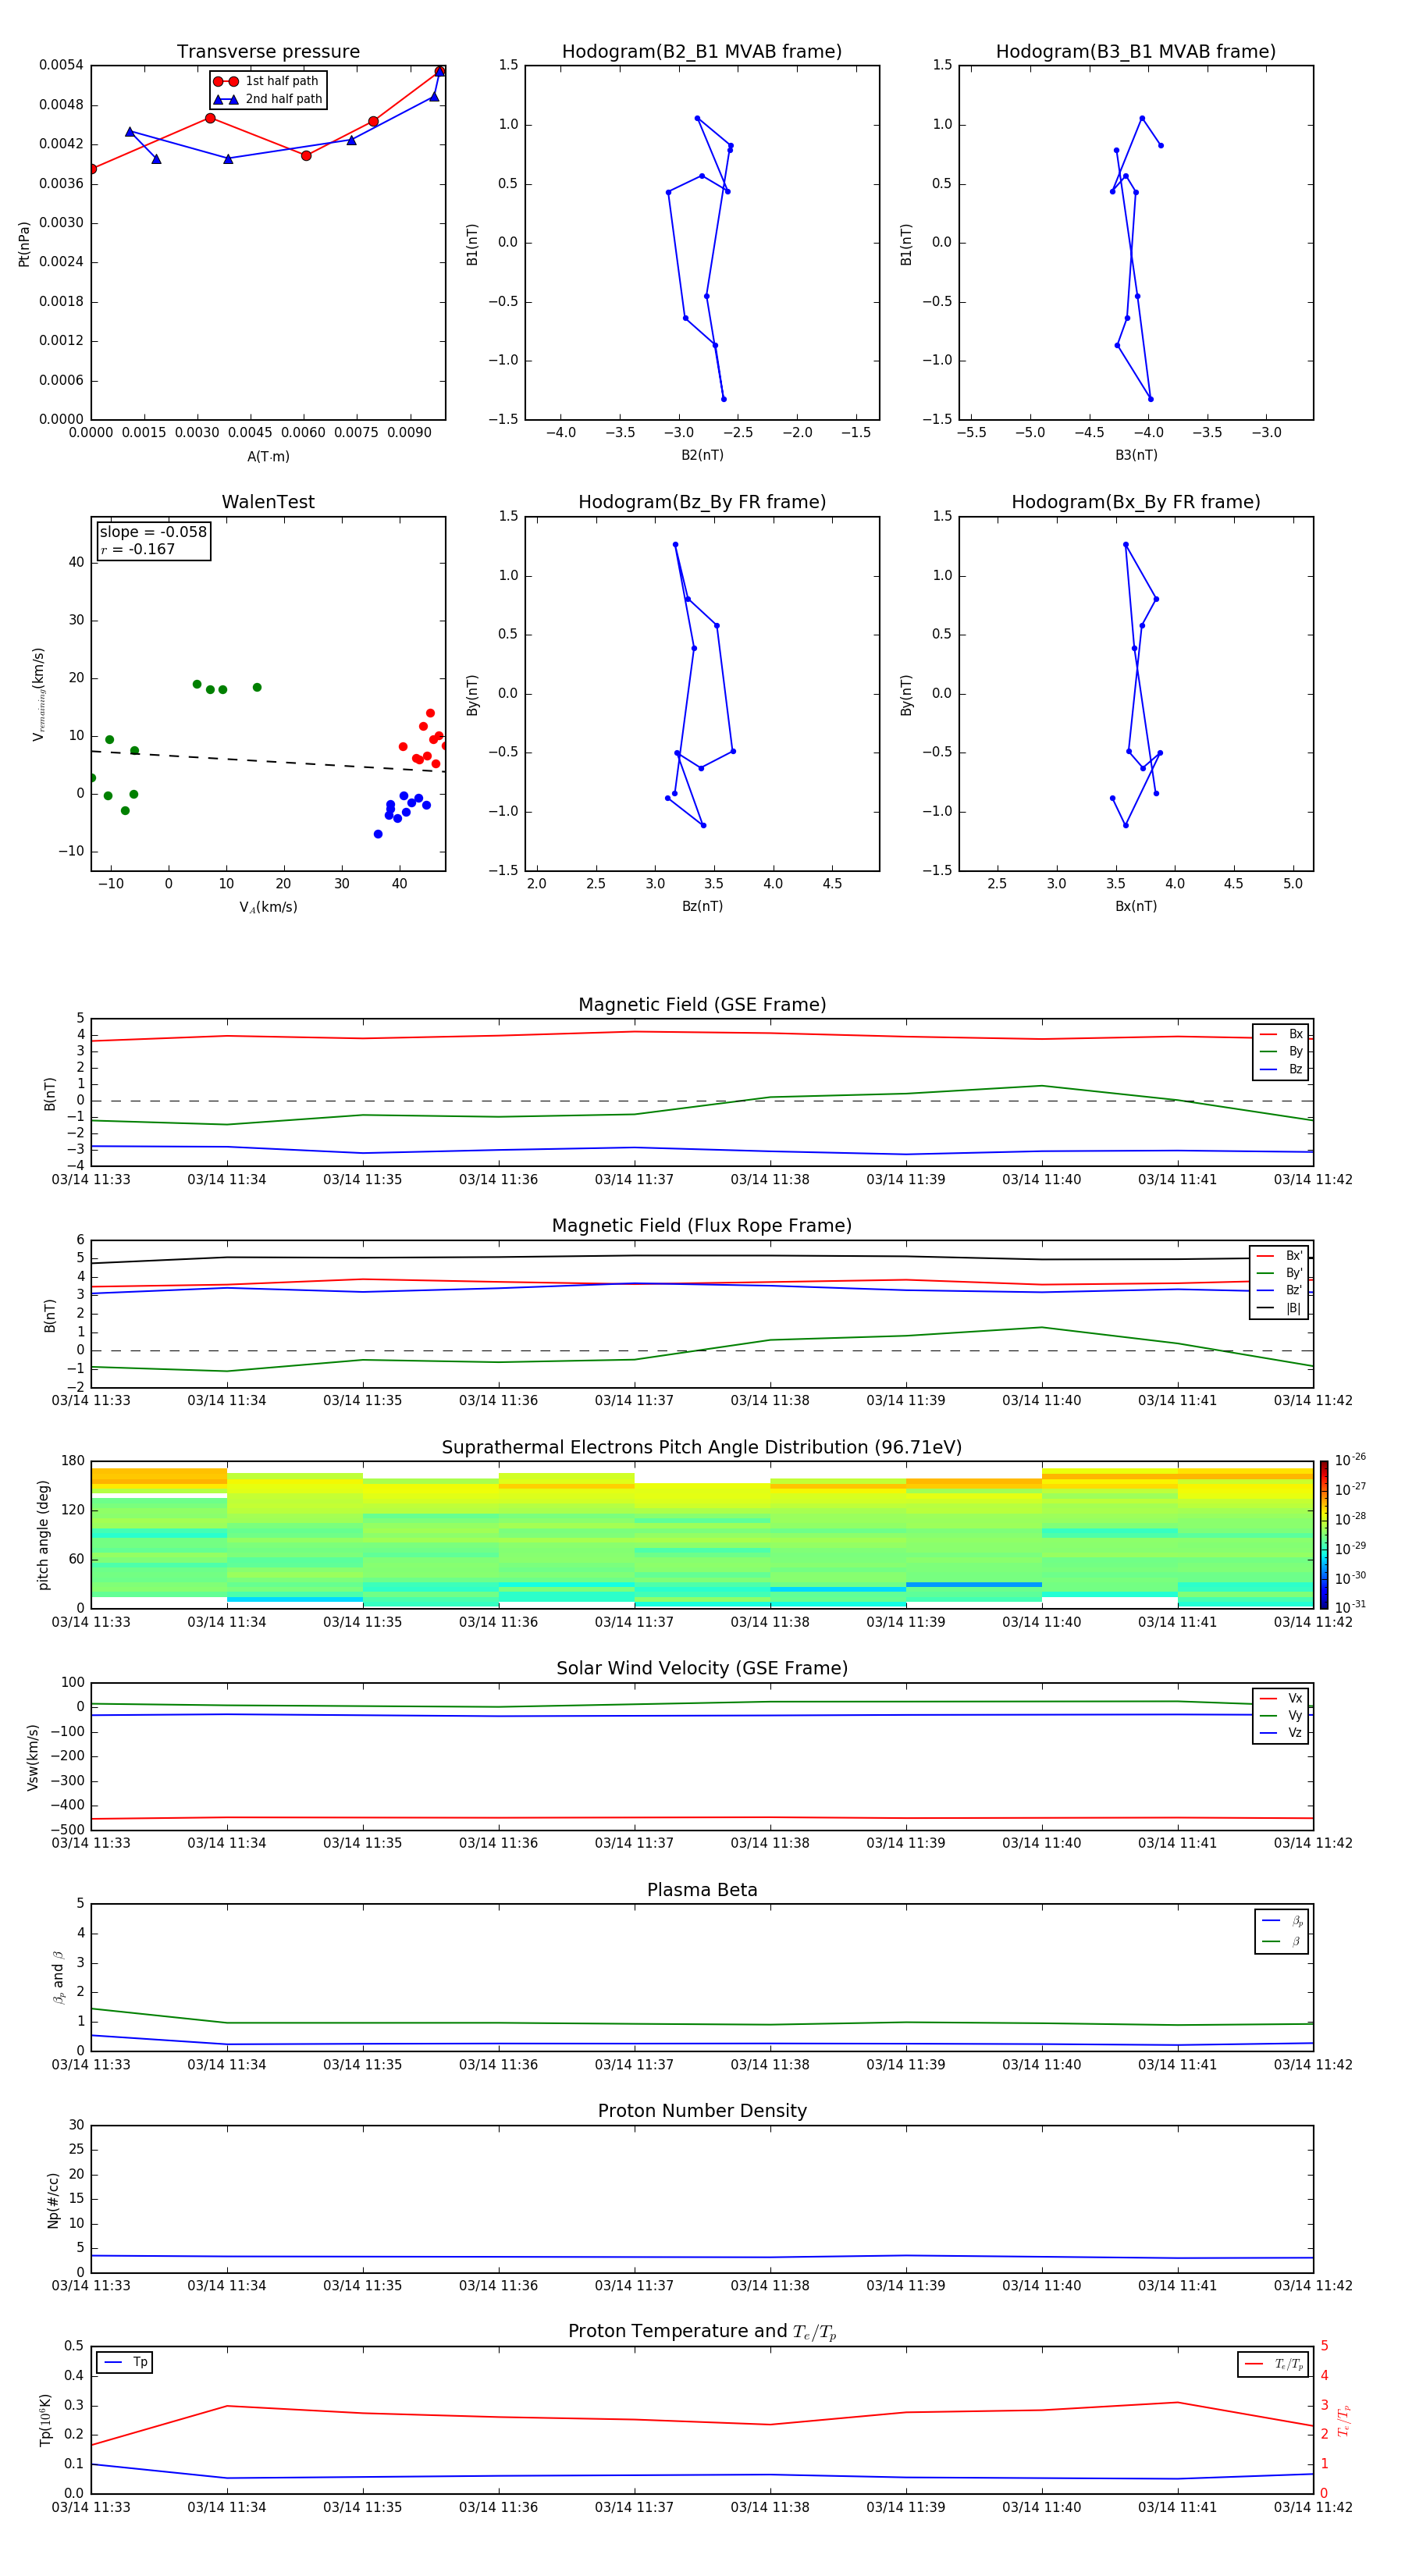Click the "WalenTest" plot title
Viewport: 1405px width, 2576px height.
[268, 502]
